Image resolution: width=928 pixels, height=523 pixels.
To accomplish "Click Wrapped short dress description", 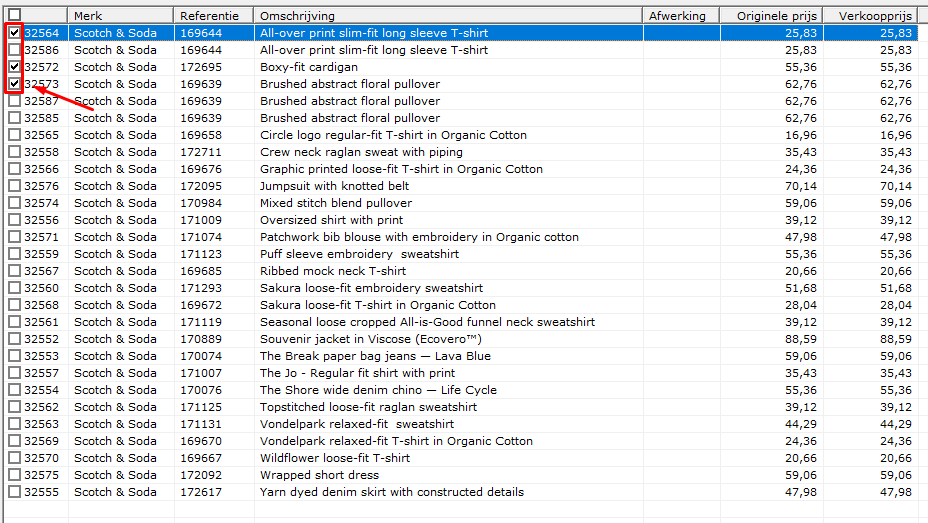I will [x=320, y=475].
